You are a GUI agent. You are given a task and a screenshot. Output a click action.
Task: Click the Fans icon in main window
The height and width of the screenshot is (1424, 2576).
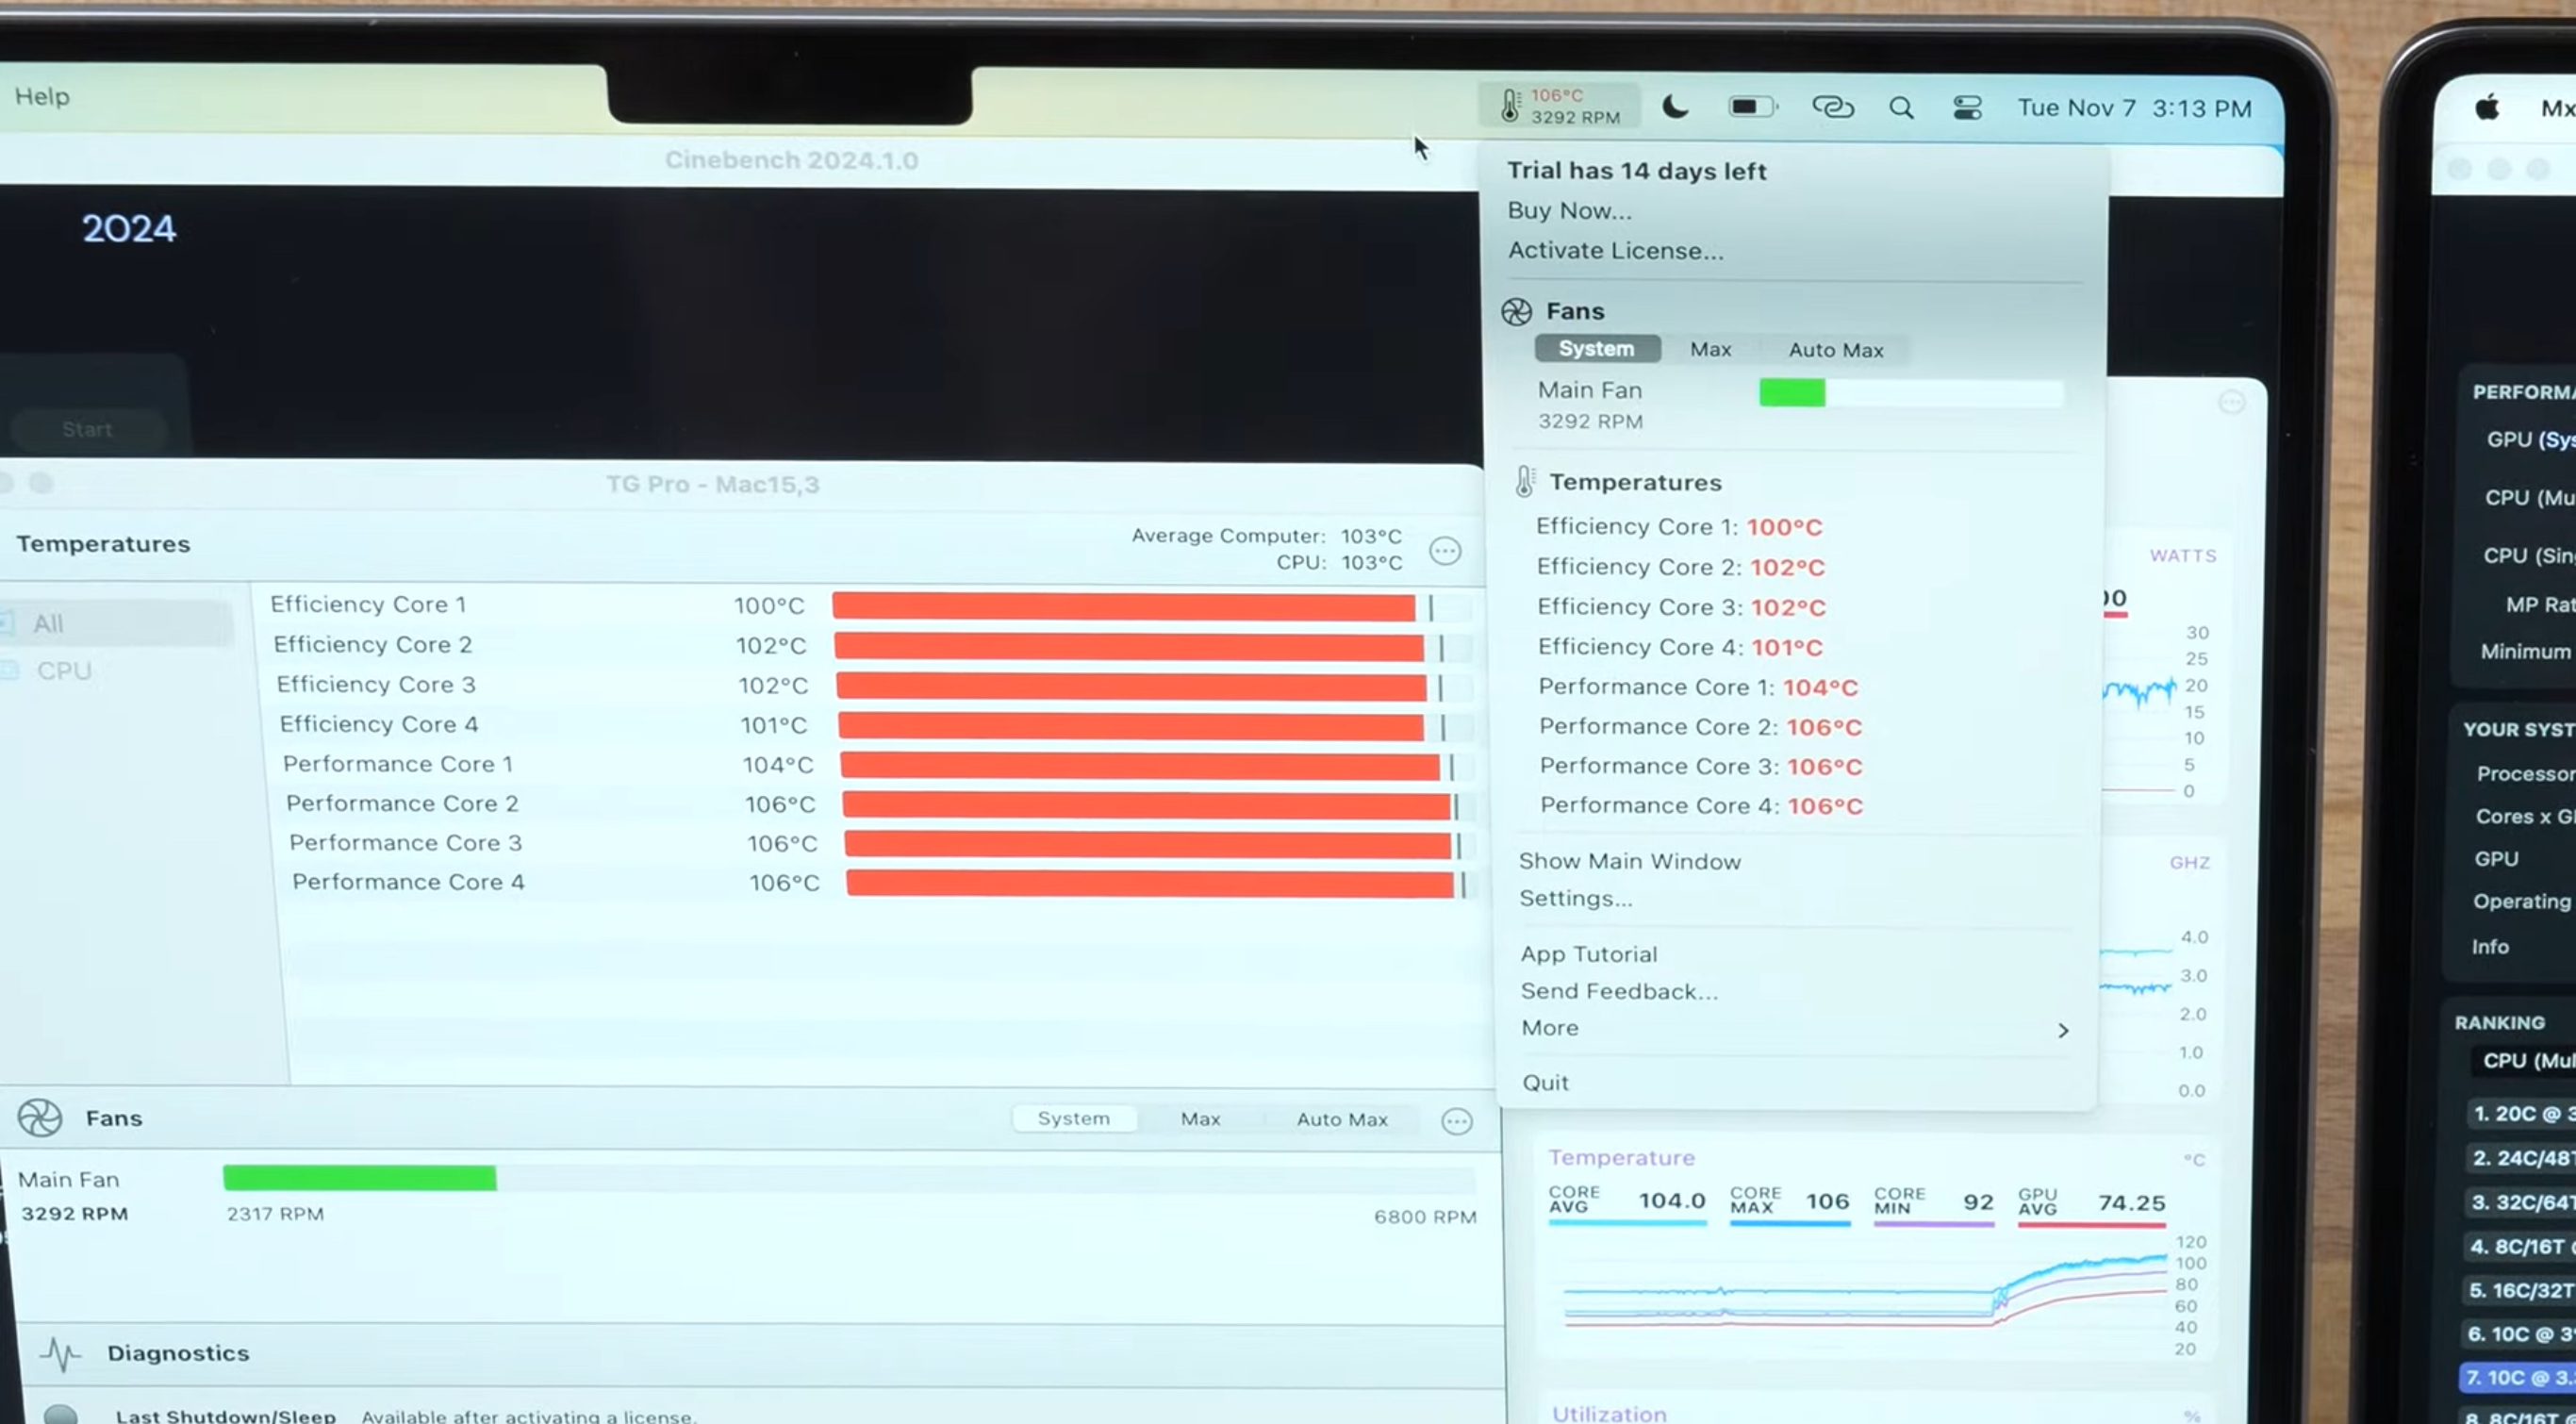coord(40,1117)
